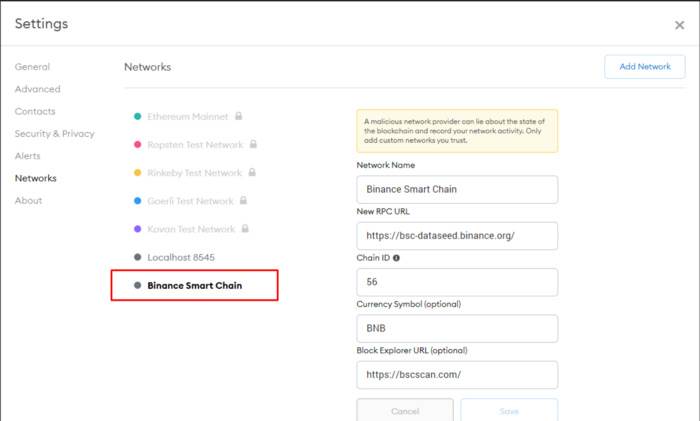Focus the Block Explorer URL field
The width and height of the screenshot is (700, 421).
pyautogui.click(x=457, y=375)
